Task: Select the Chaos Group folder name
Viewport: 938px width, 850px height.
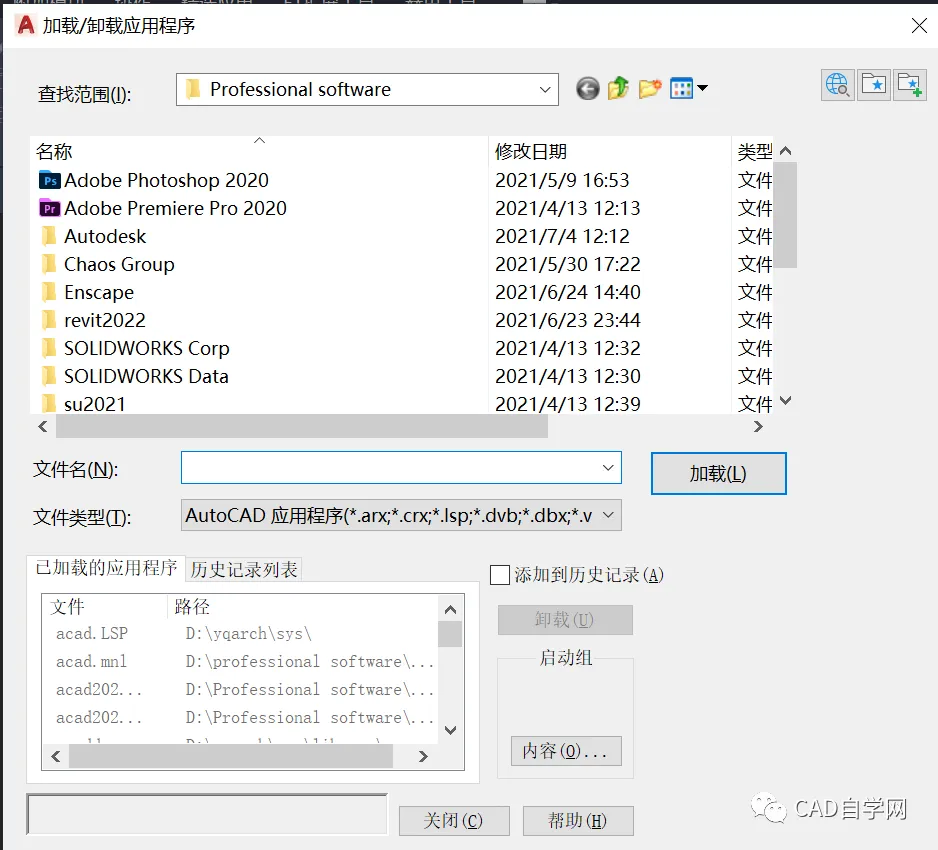Action: click(119, 264)
